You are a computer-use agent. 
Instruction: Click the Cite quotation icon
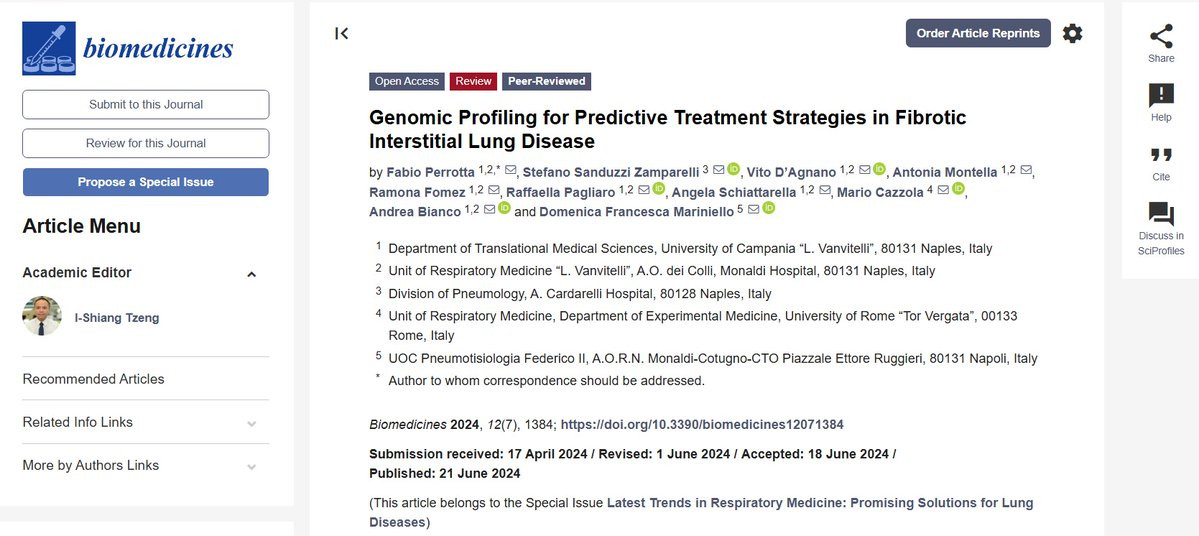1161,155
